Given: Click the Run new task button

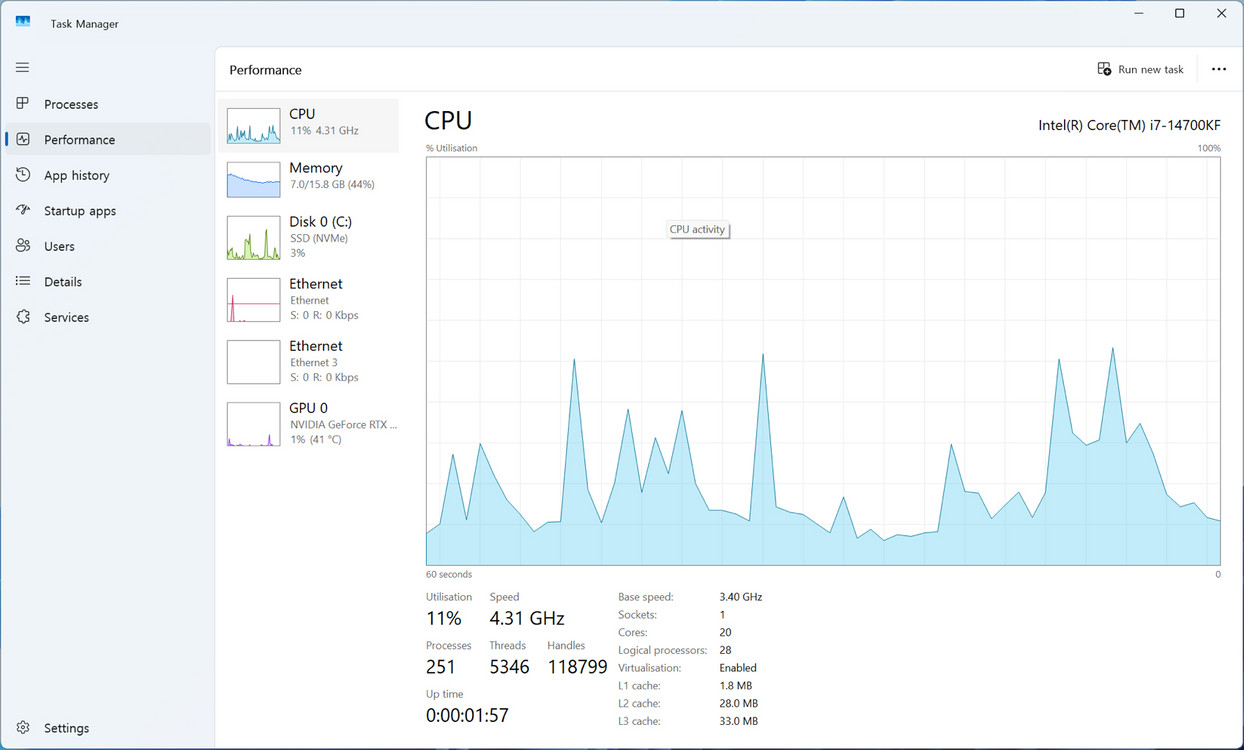Looking at the screenshot, I should click(x=1140, y=69).
